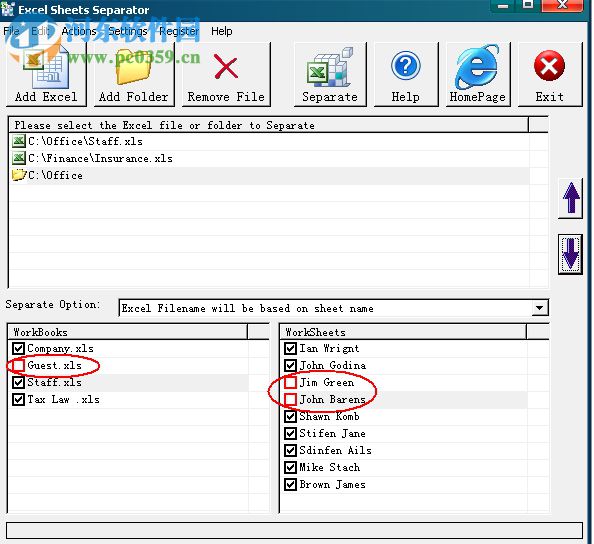Uncheck the Company.xls workbook checkbox
This screenshot has width=594, height=544.
(18, 348)
